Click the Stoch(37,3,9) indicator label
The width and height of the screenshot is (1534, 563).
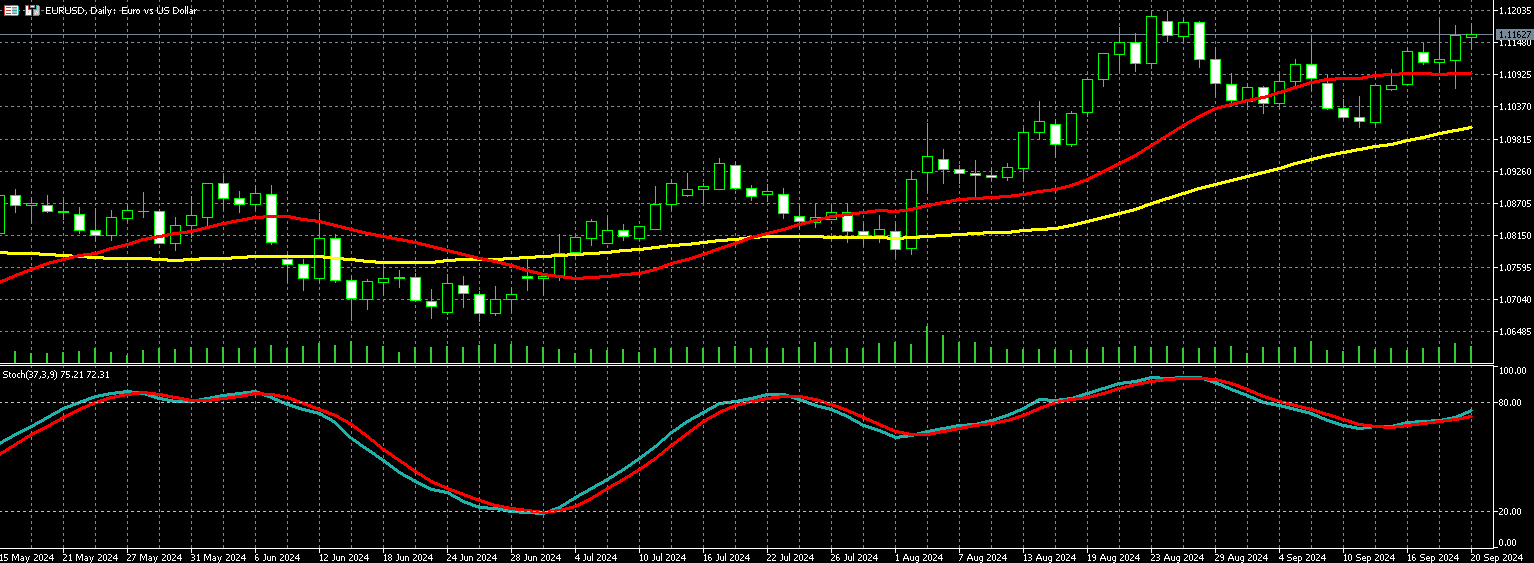42,374
